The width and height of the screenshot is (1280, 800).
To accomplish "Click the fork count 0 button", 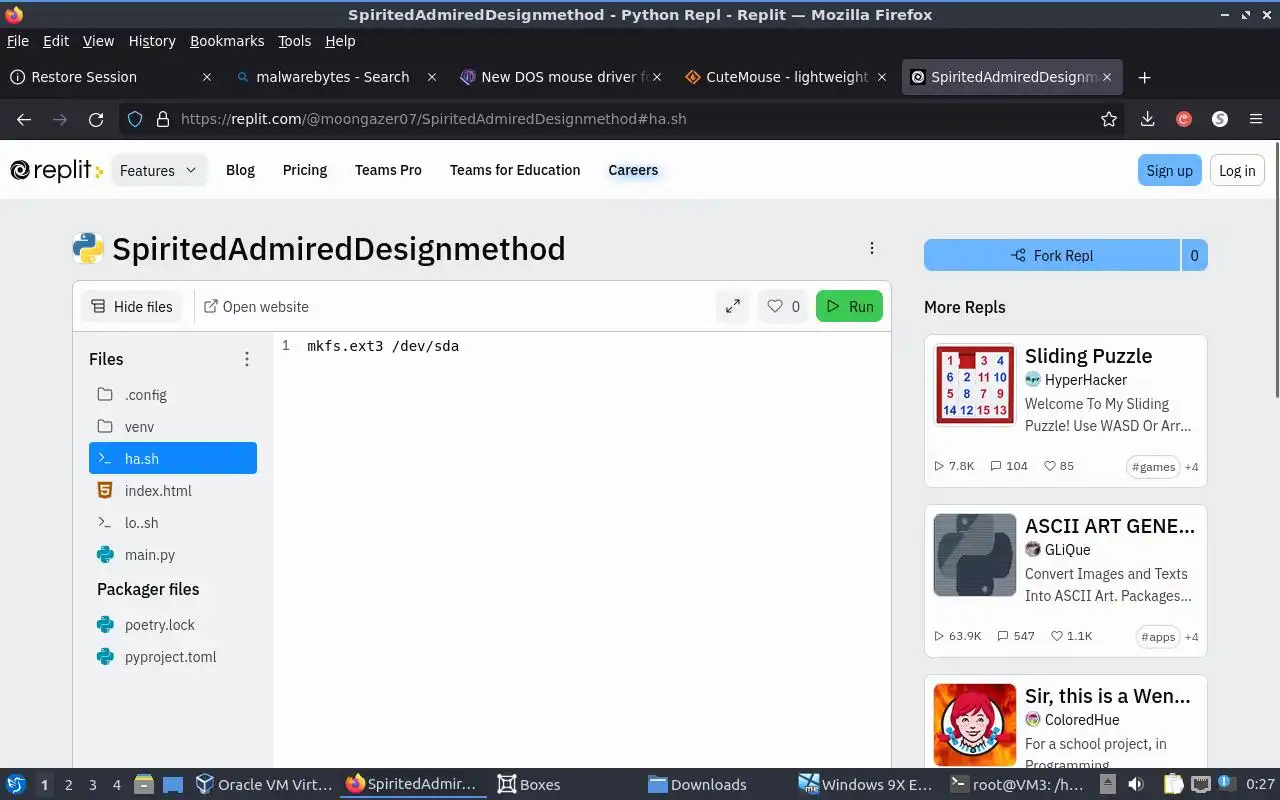I will pos(1194,256).
